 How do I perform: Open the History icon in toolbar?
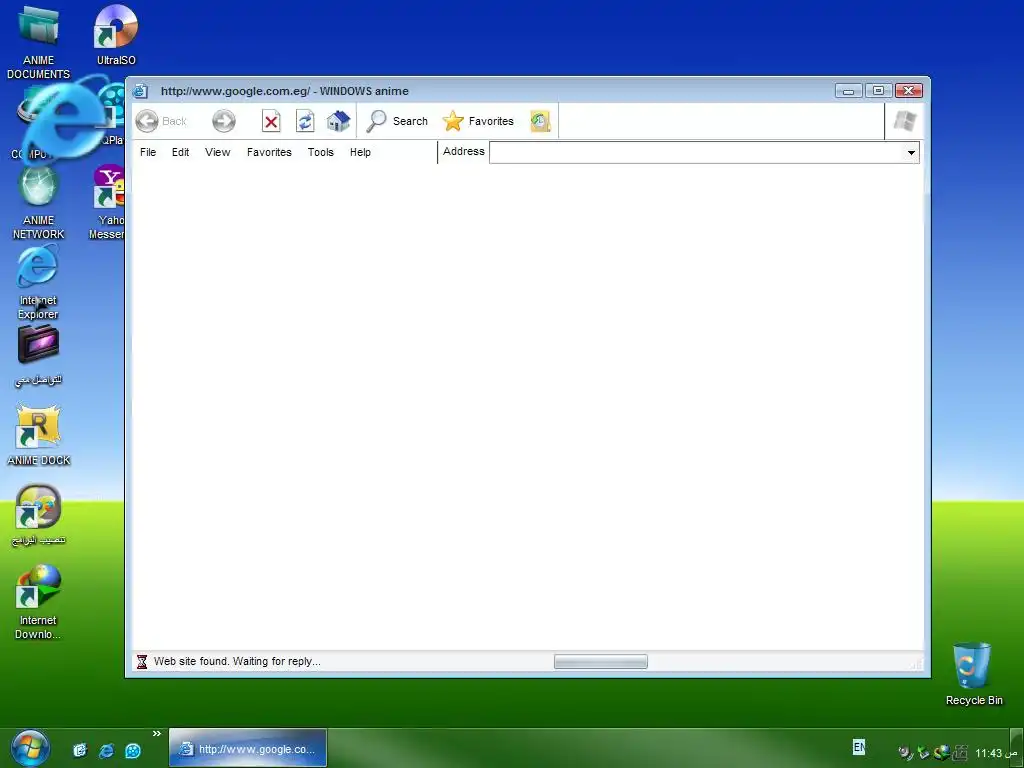(540, 121)
